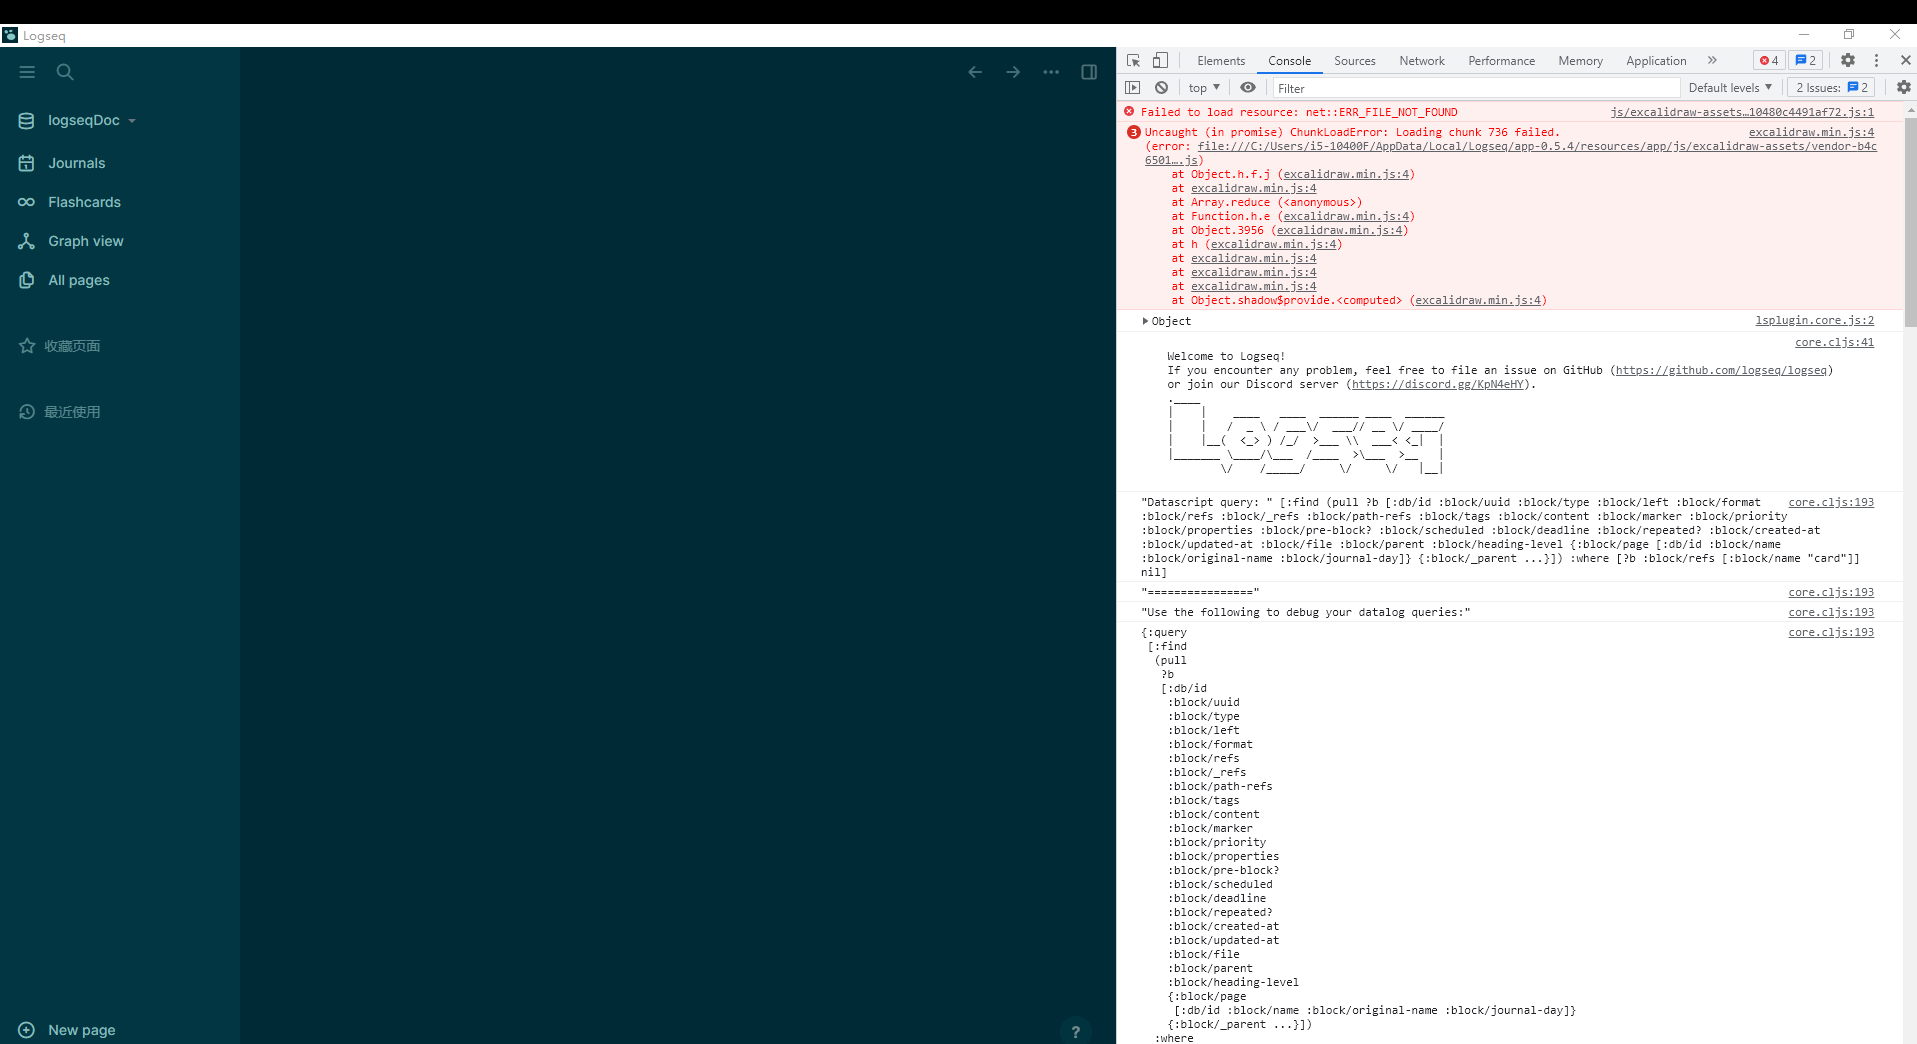Enable a live expression with the eye icon
Image resolution: width=1917 pixels, height=1044 pixels.
click(x=1247, y=87)
